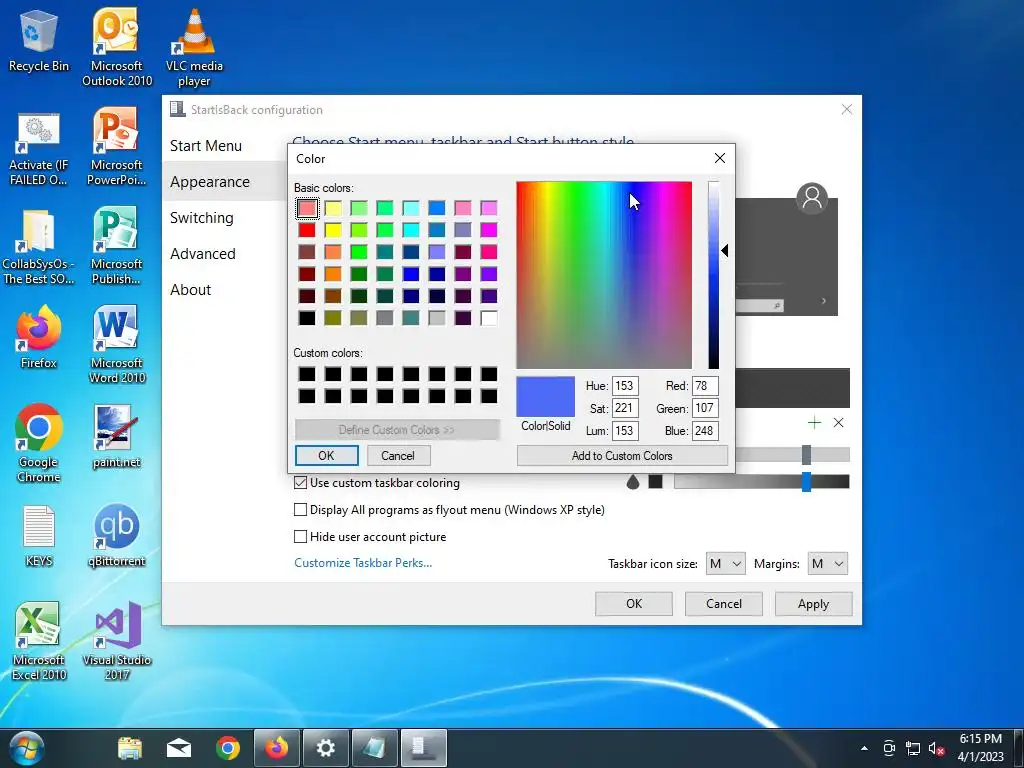Screen dimensions: 1024x768
Task: Open Settings gear in the taskbar
Action: pos(325,748)
